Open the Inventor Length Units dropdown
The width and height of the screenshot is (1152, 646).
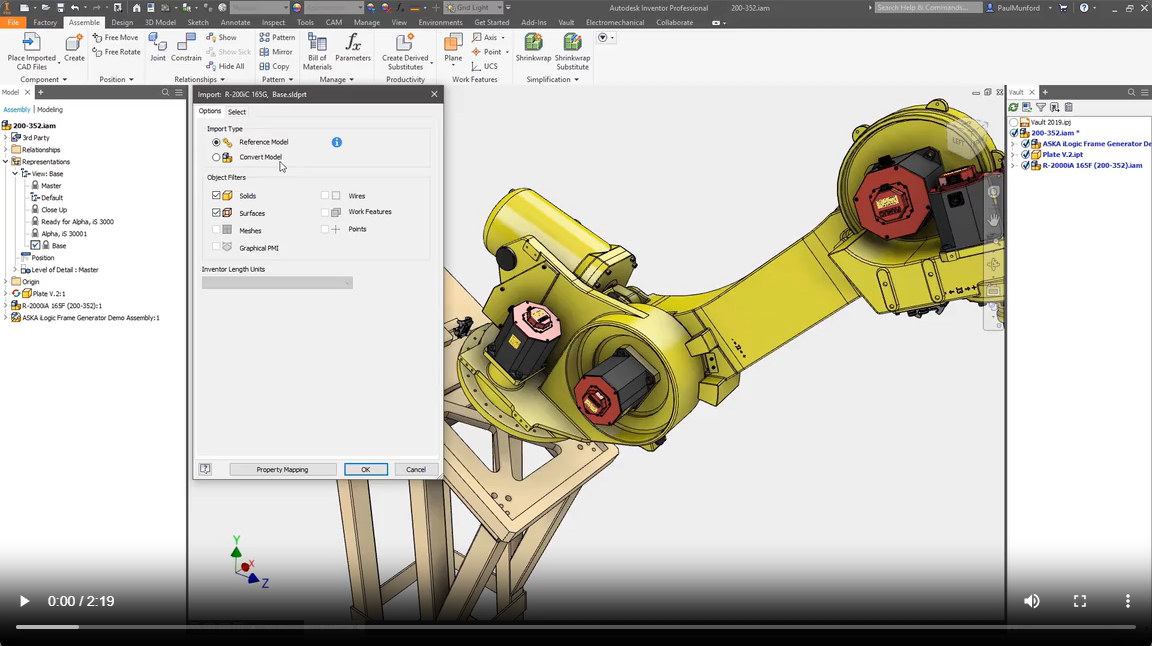click(277, 283)
